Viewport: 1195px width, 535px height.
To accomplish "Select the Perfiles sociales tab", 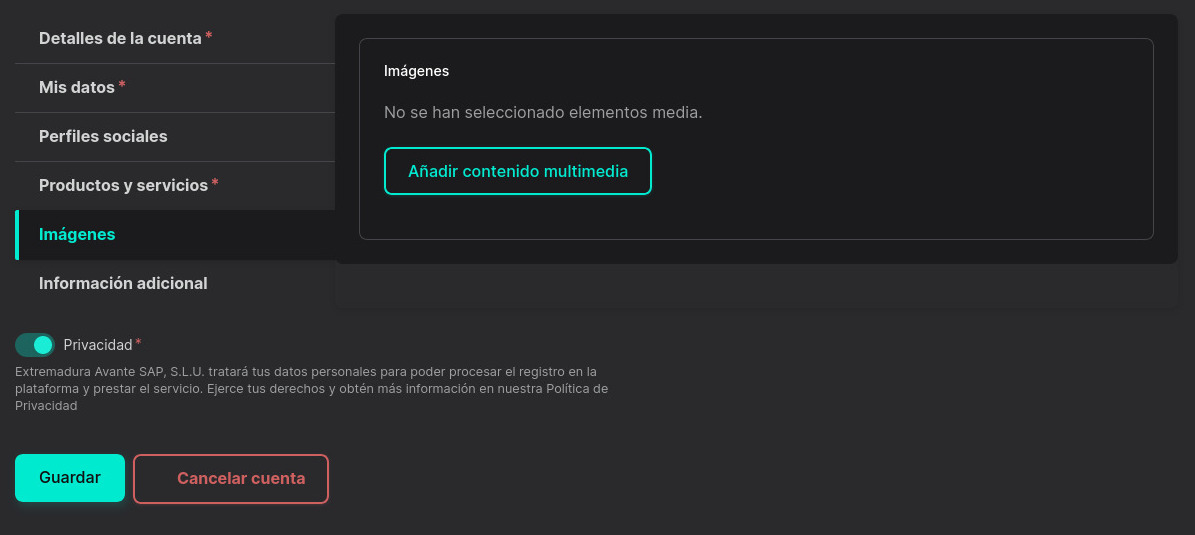I will coord(103,136).
